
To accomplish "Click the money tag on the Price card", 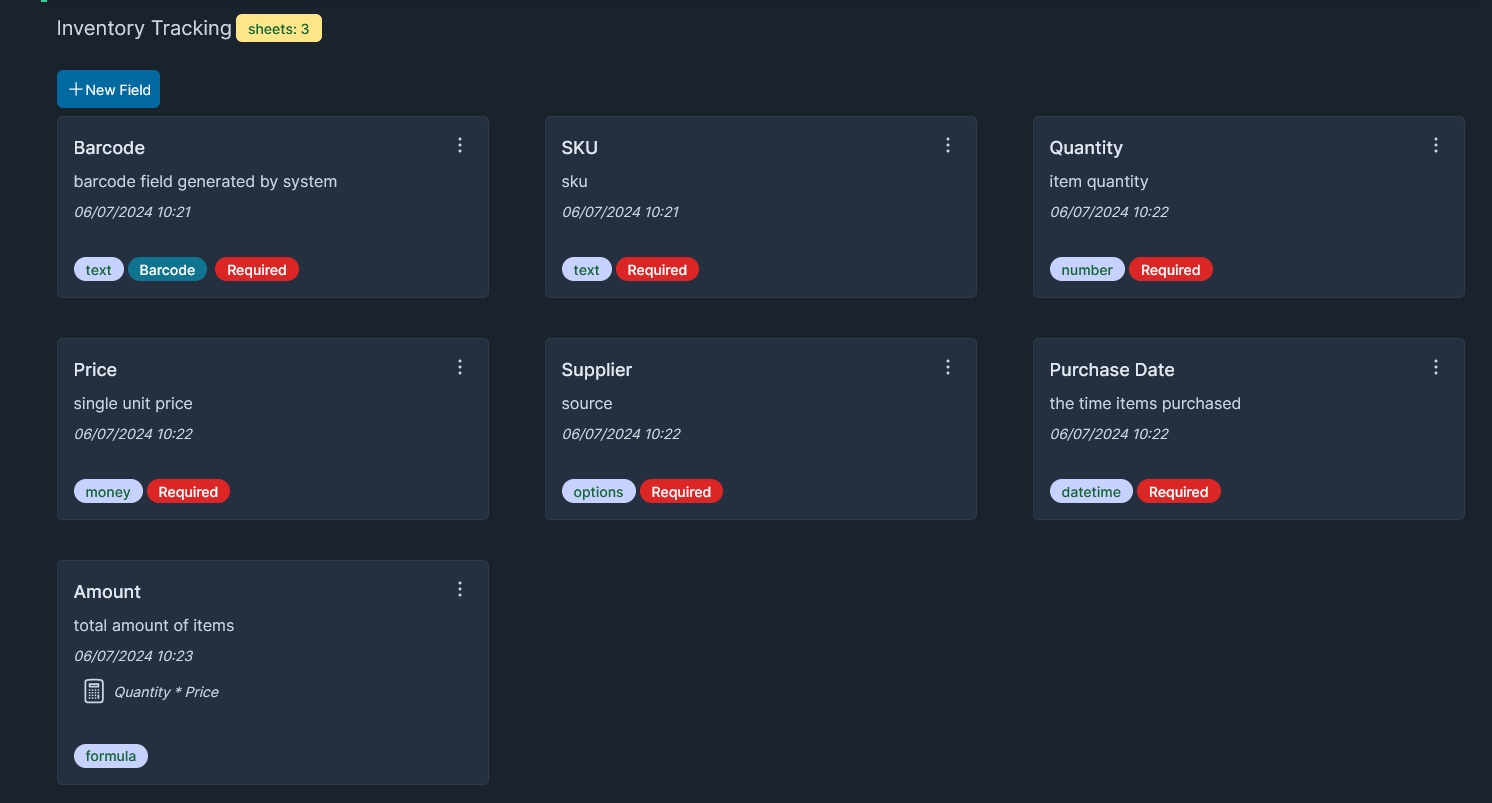I will pos(108,492).
